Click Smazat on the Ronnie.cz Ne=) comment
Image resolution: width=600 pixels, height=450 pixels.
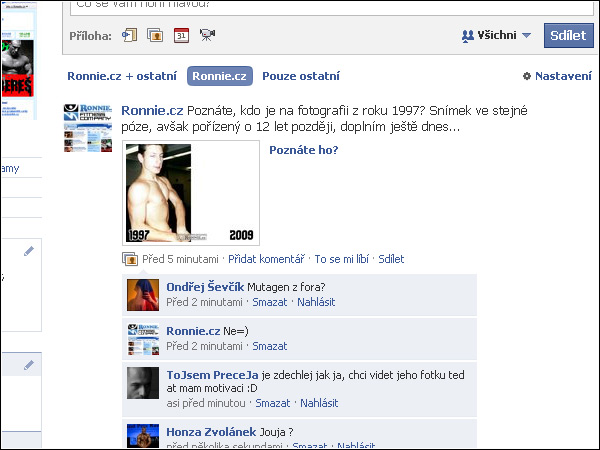(x=270, y=346)
